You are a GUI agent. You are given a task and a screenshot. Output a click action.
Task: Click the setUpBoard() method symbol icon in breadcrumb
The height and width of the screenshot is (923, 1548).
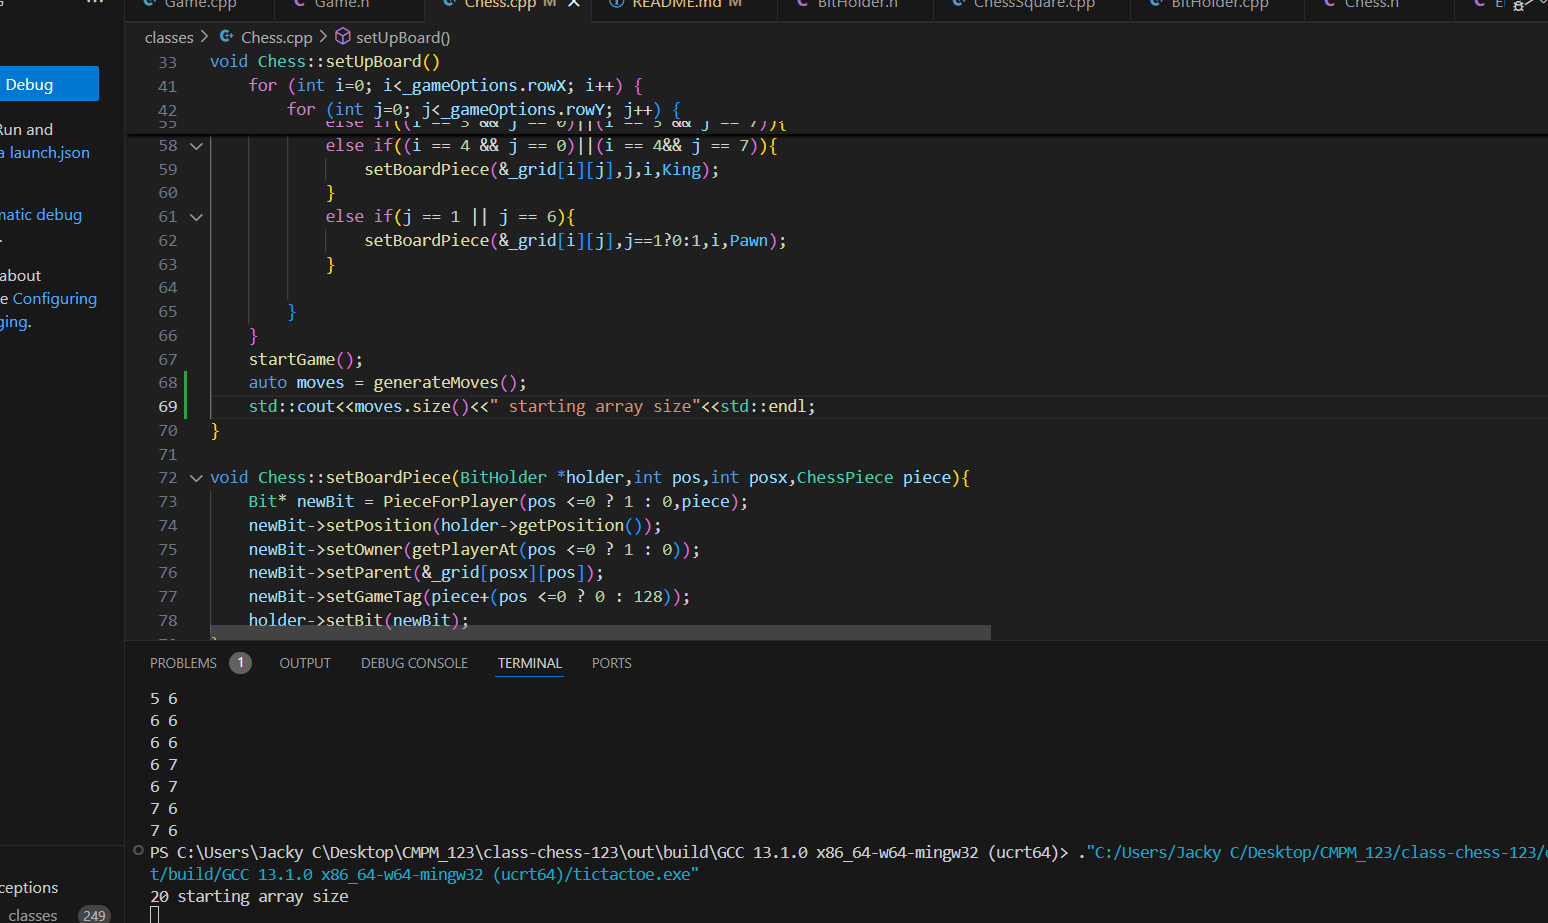[x=343, y=36]
